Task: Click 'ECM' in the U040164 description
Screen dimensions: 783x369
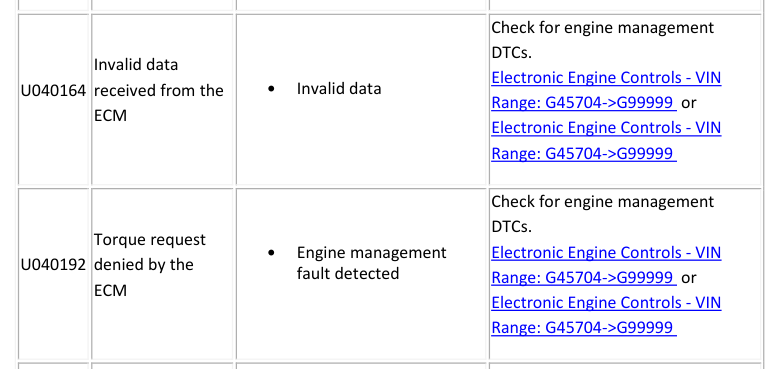Action: tap(110, 116)
